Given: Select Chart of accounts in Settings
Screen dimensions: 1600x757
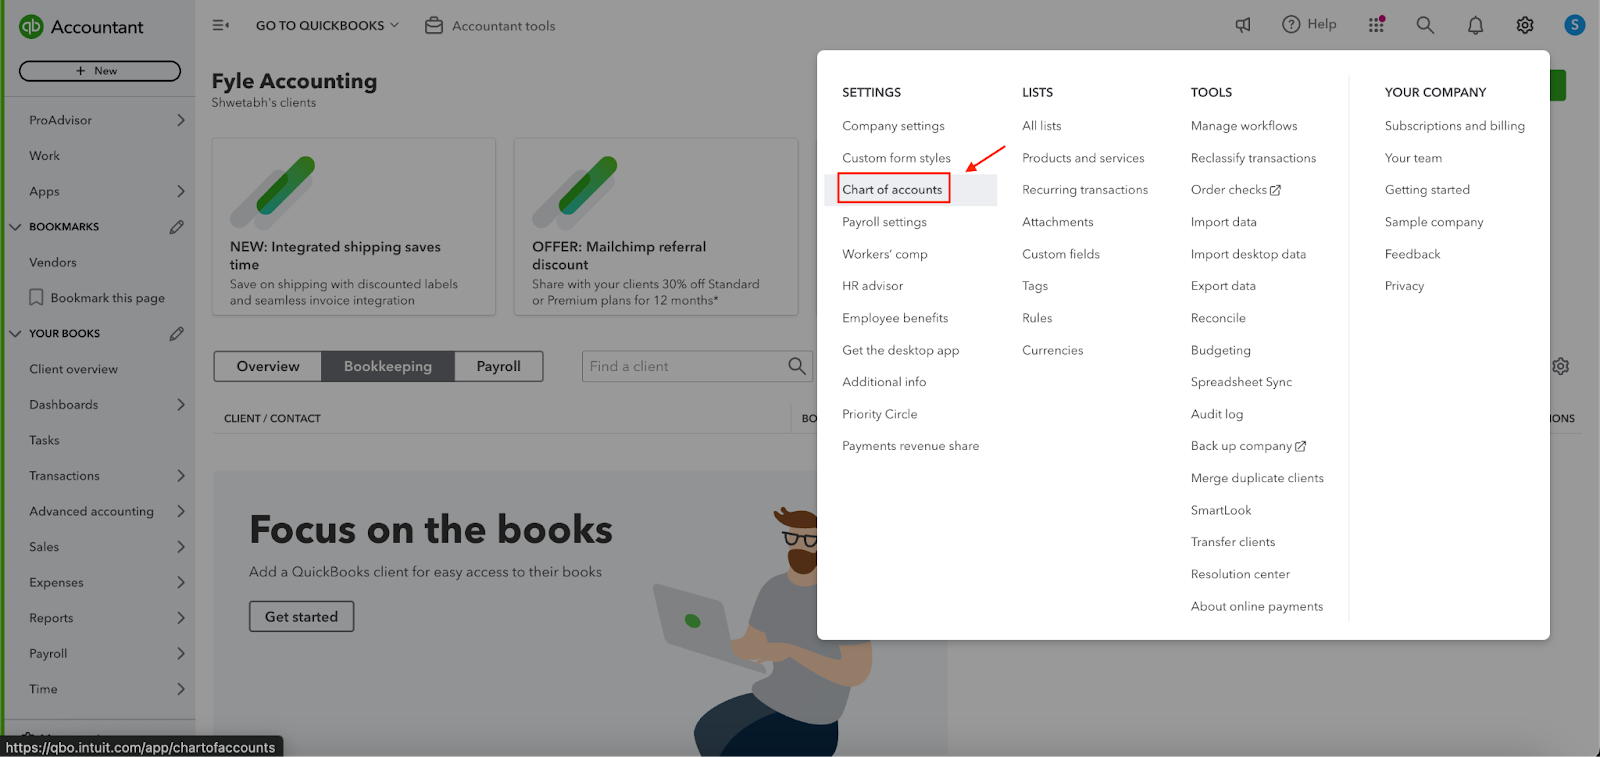Looking at the screenshot, I should point(892,189).
